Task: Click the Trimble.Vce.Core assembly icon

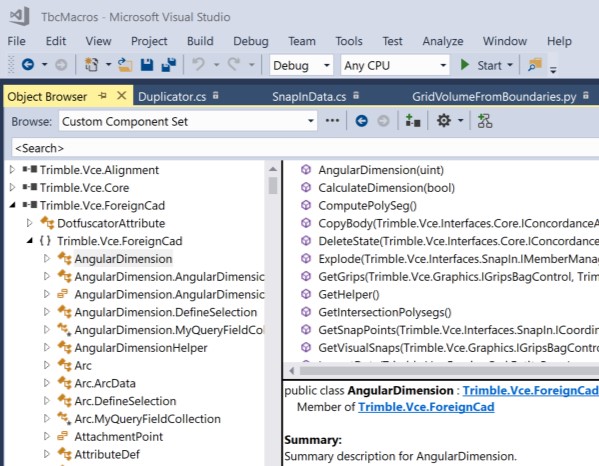Action: [x=30, y=187]
